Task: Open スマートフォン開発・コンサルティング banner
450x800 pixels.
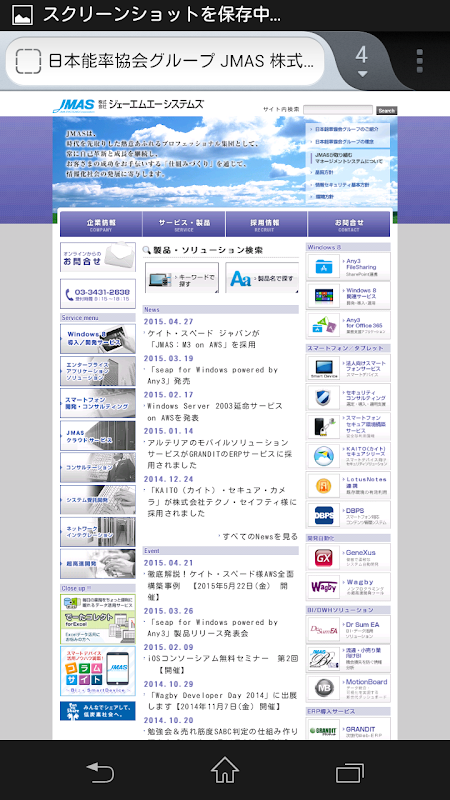Action: pyautogui.click(x=98, y=403)
